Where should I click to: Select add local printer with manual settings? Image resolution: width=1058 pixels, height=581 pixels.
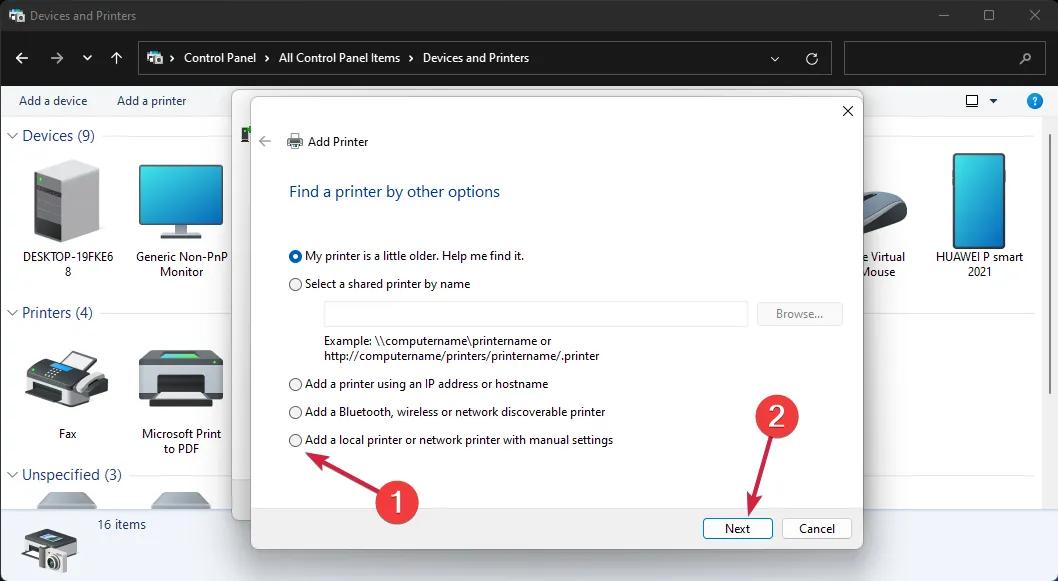[295, 440]
